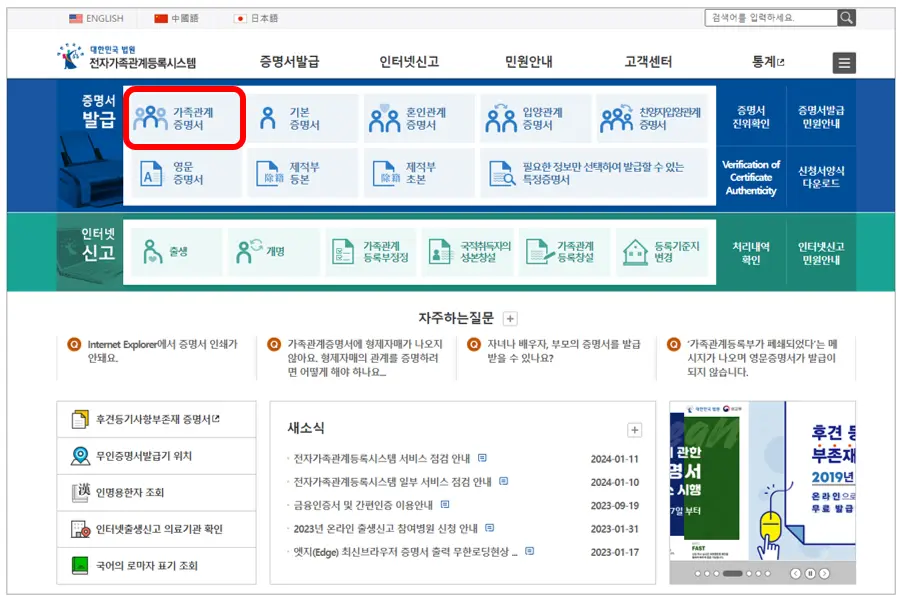Image resolution: width=902 pixels, height=599 pixels.
Task: Click the 개명 name-change report icon
Action: pos(262,250)
